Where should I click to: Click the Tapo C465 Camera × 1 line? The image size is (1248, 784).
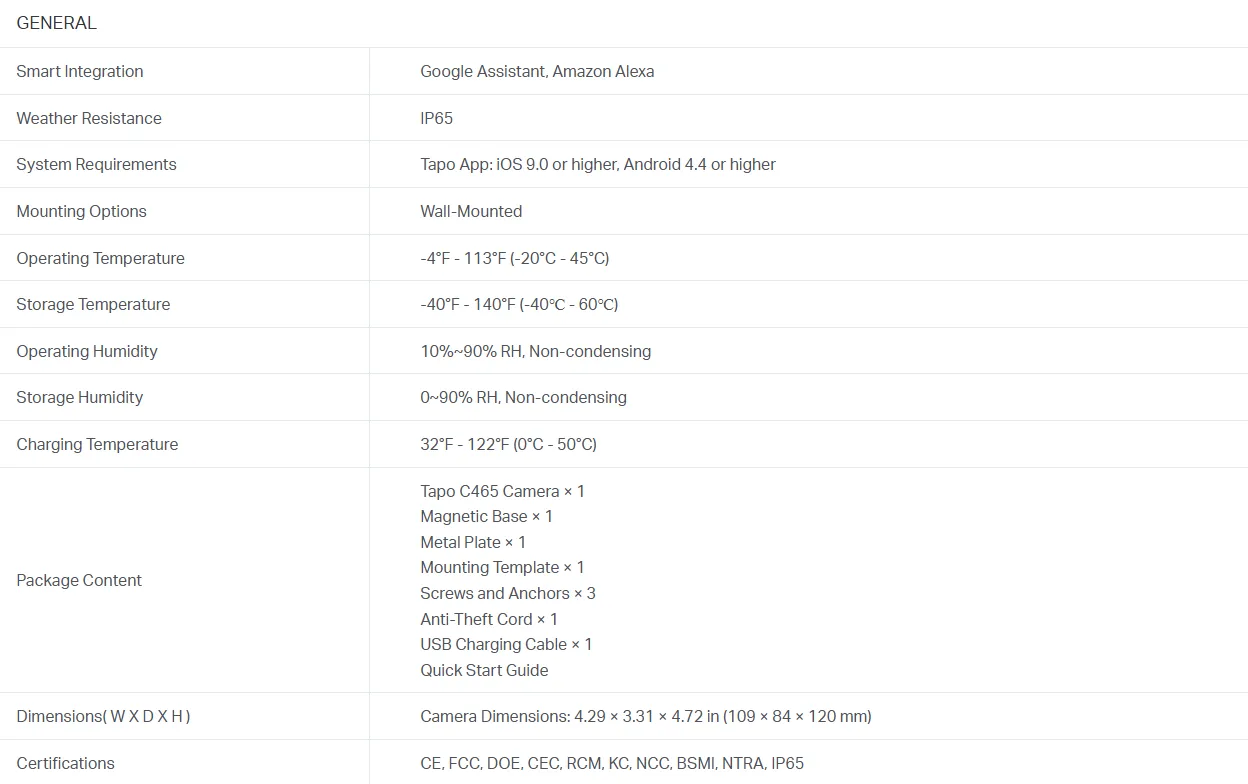(x=502, y=491)
